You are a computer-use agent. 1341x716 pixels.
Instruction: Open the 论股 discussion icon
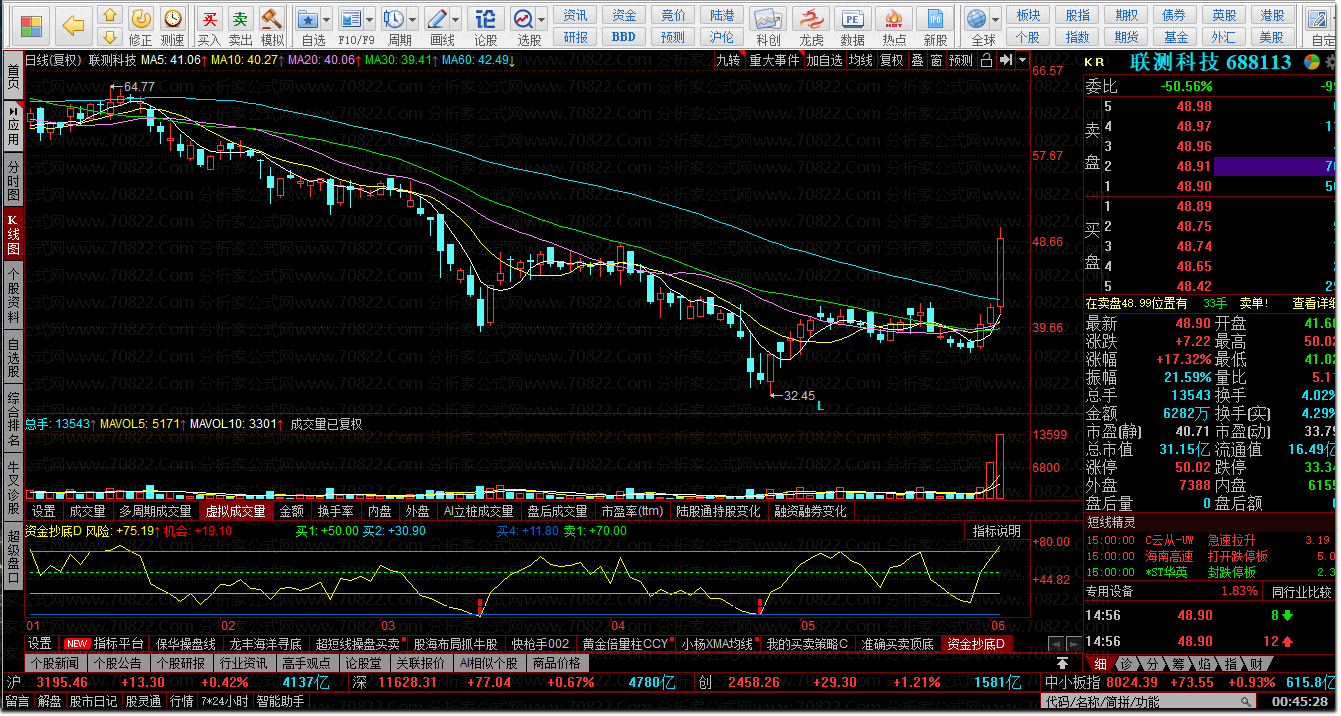point(485,18)
